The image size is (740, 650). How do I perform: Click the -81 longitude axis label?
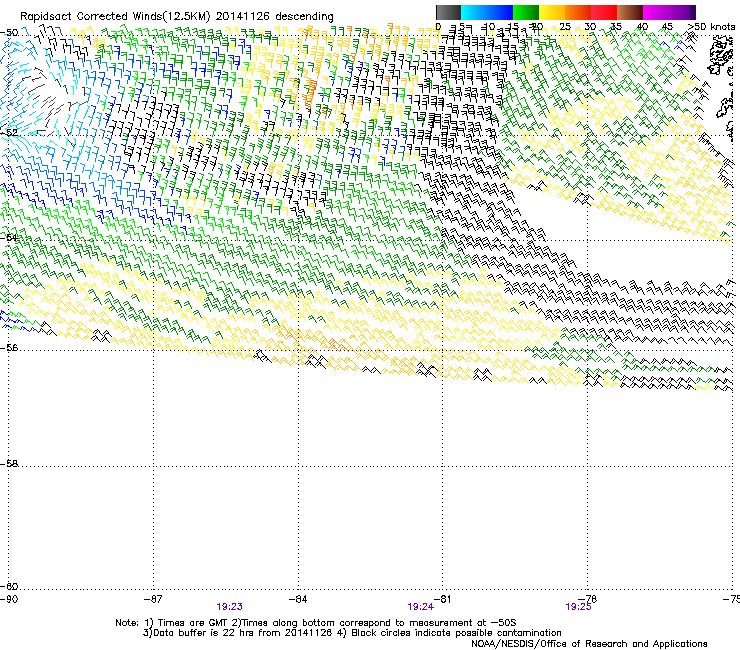coord(443,599)
